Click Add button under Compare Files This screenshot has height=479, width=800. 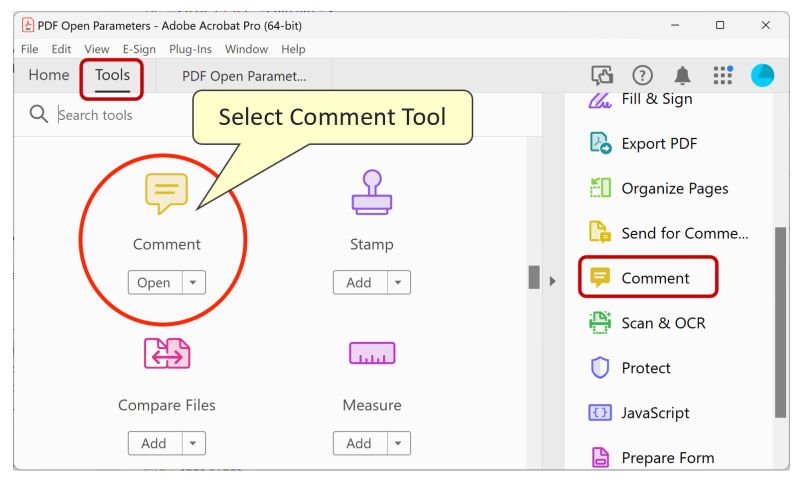click(155, 443)
